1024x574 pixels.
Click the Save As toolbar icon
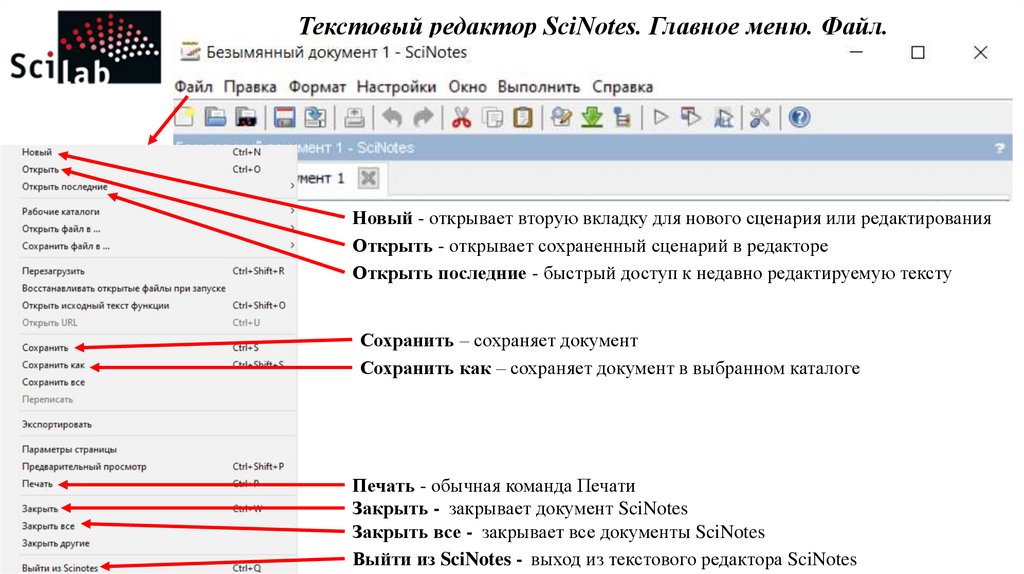click(x=316, y=118)
